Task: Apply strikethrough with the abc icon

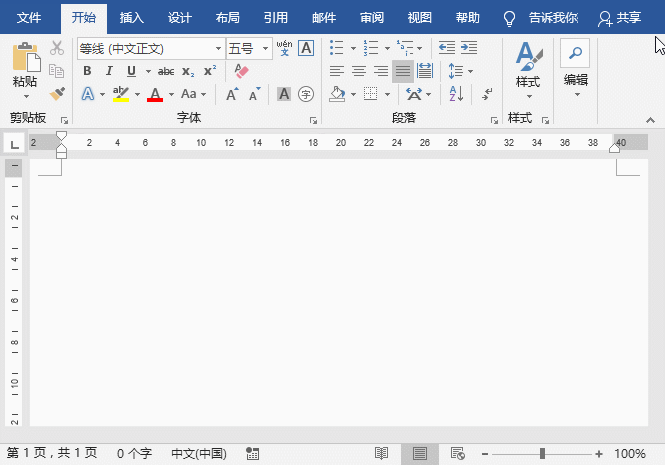Action: pyautogui.click(x=166, y=71)
